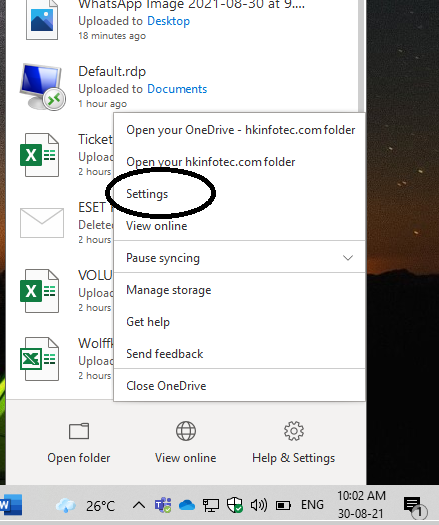Click the Help & Settings label
Image resolution: width=439 pixels, height=525 pixels.
(294, 458)
